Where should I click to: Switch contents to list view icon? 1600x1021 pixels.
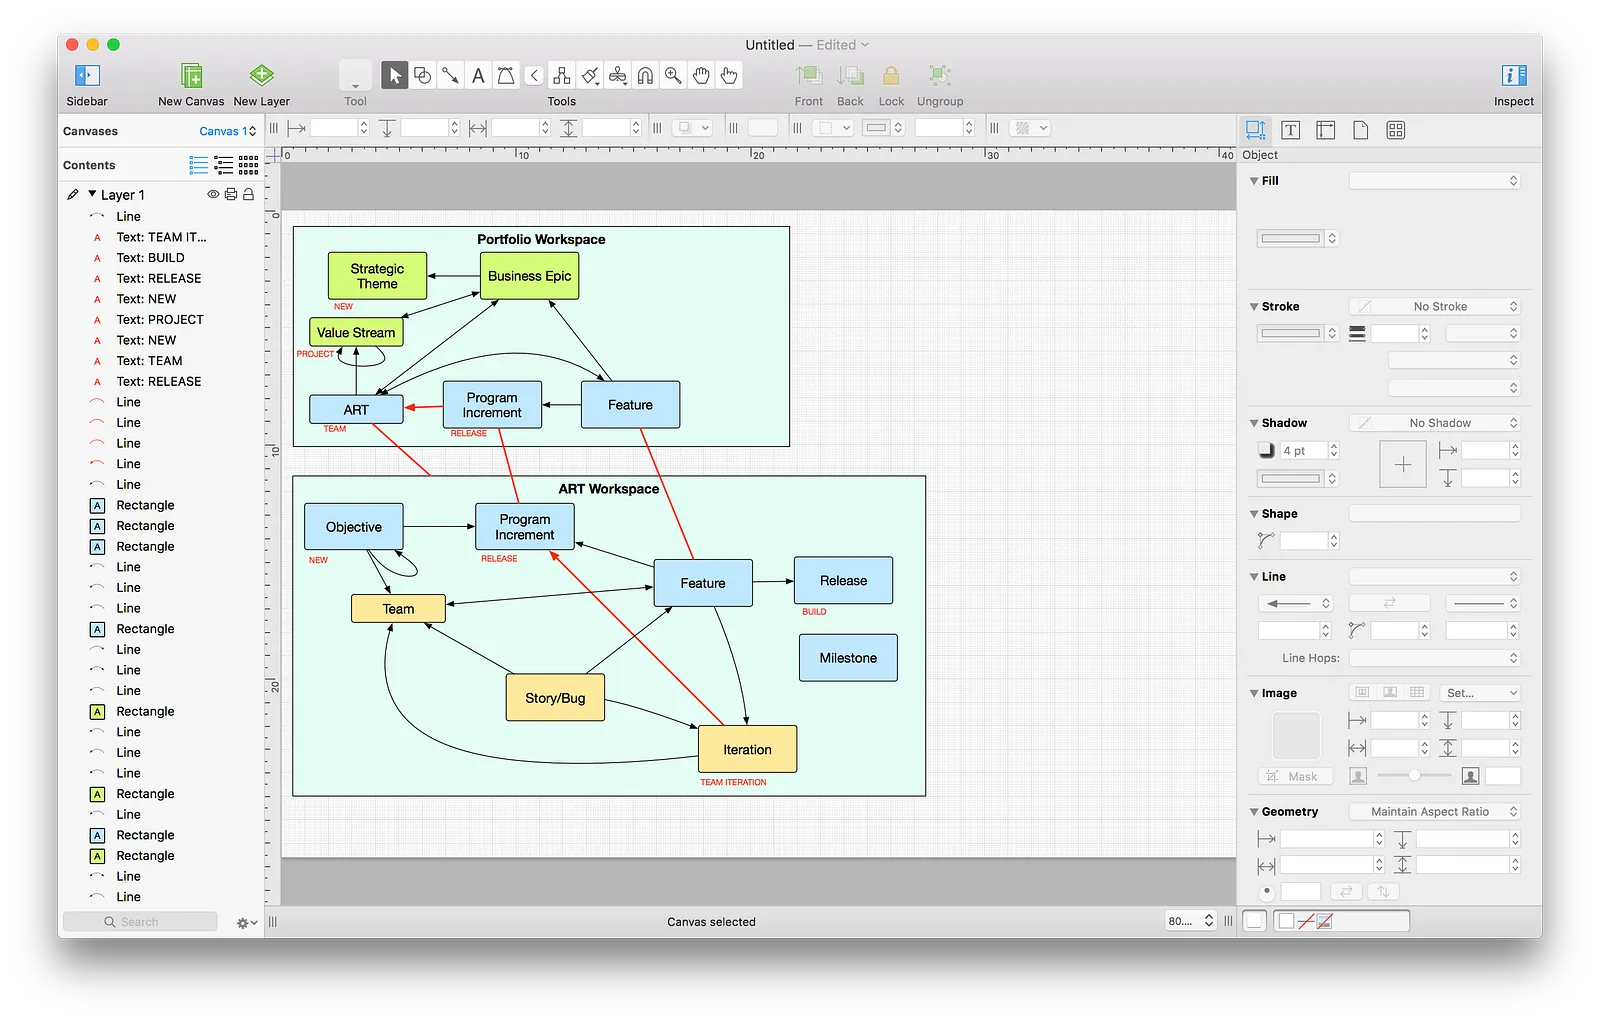click(199, 165)
